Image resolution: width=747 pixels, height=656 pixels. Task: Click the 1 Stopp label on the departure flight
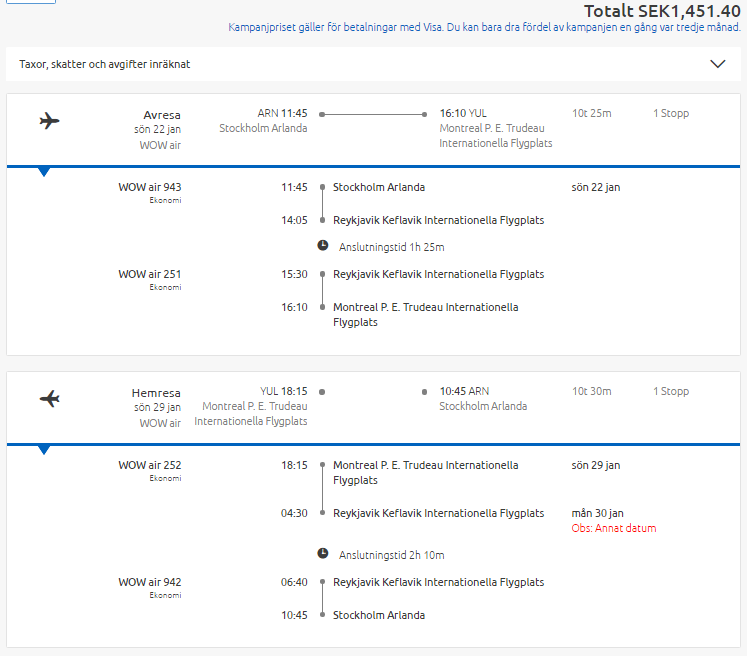(671, 113)
